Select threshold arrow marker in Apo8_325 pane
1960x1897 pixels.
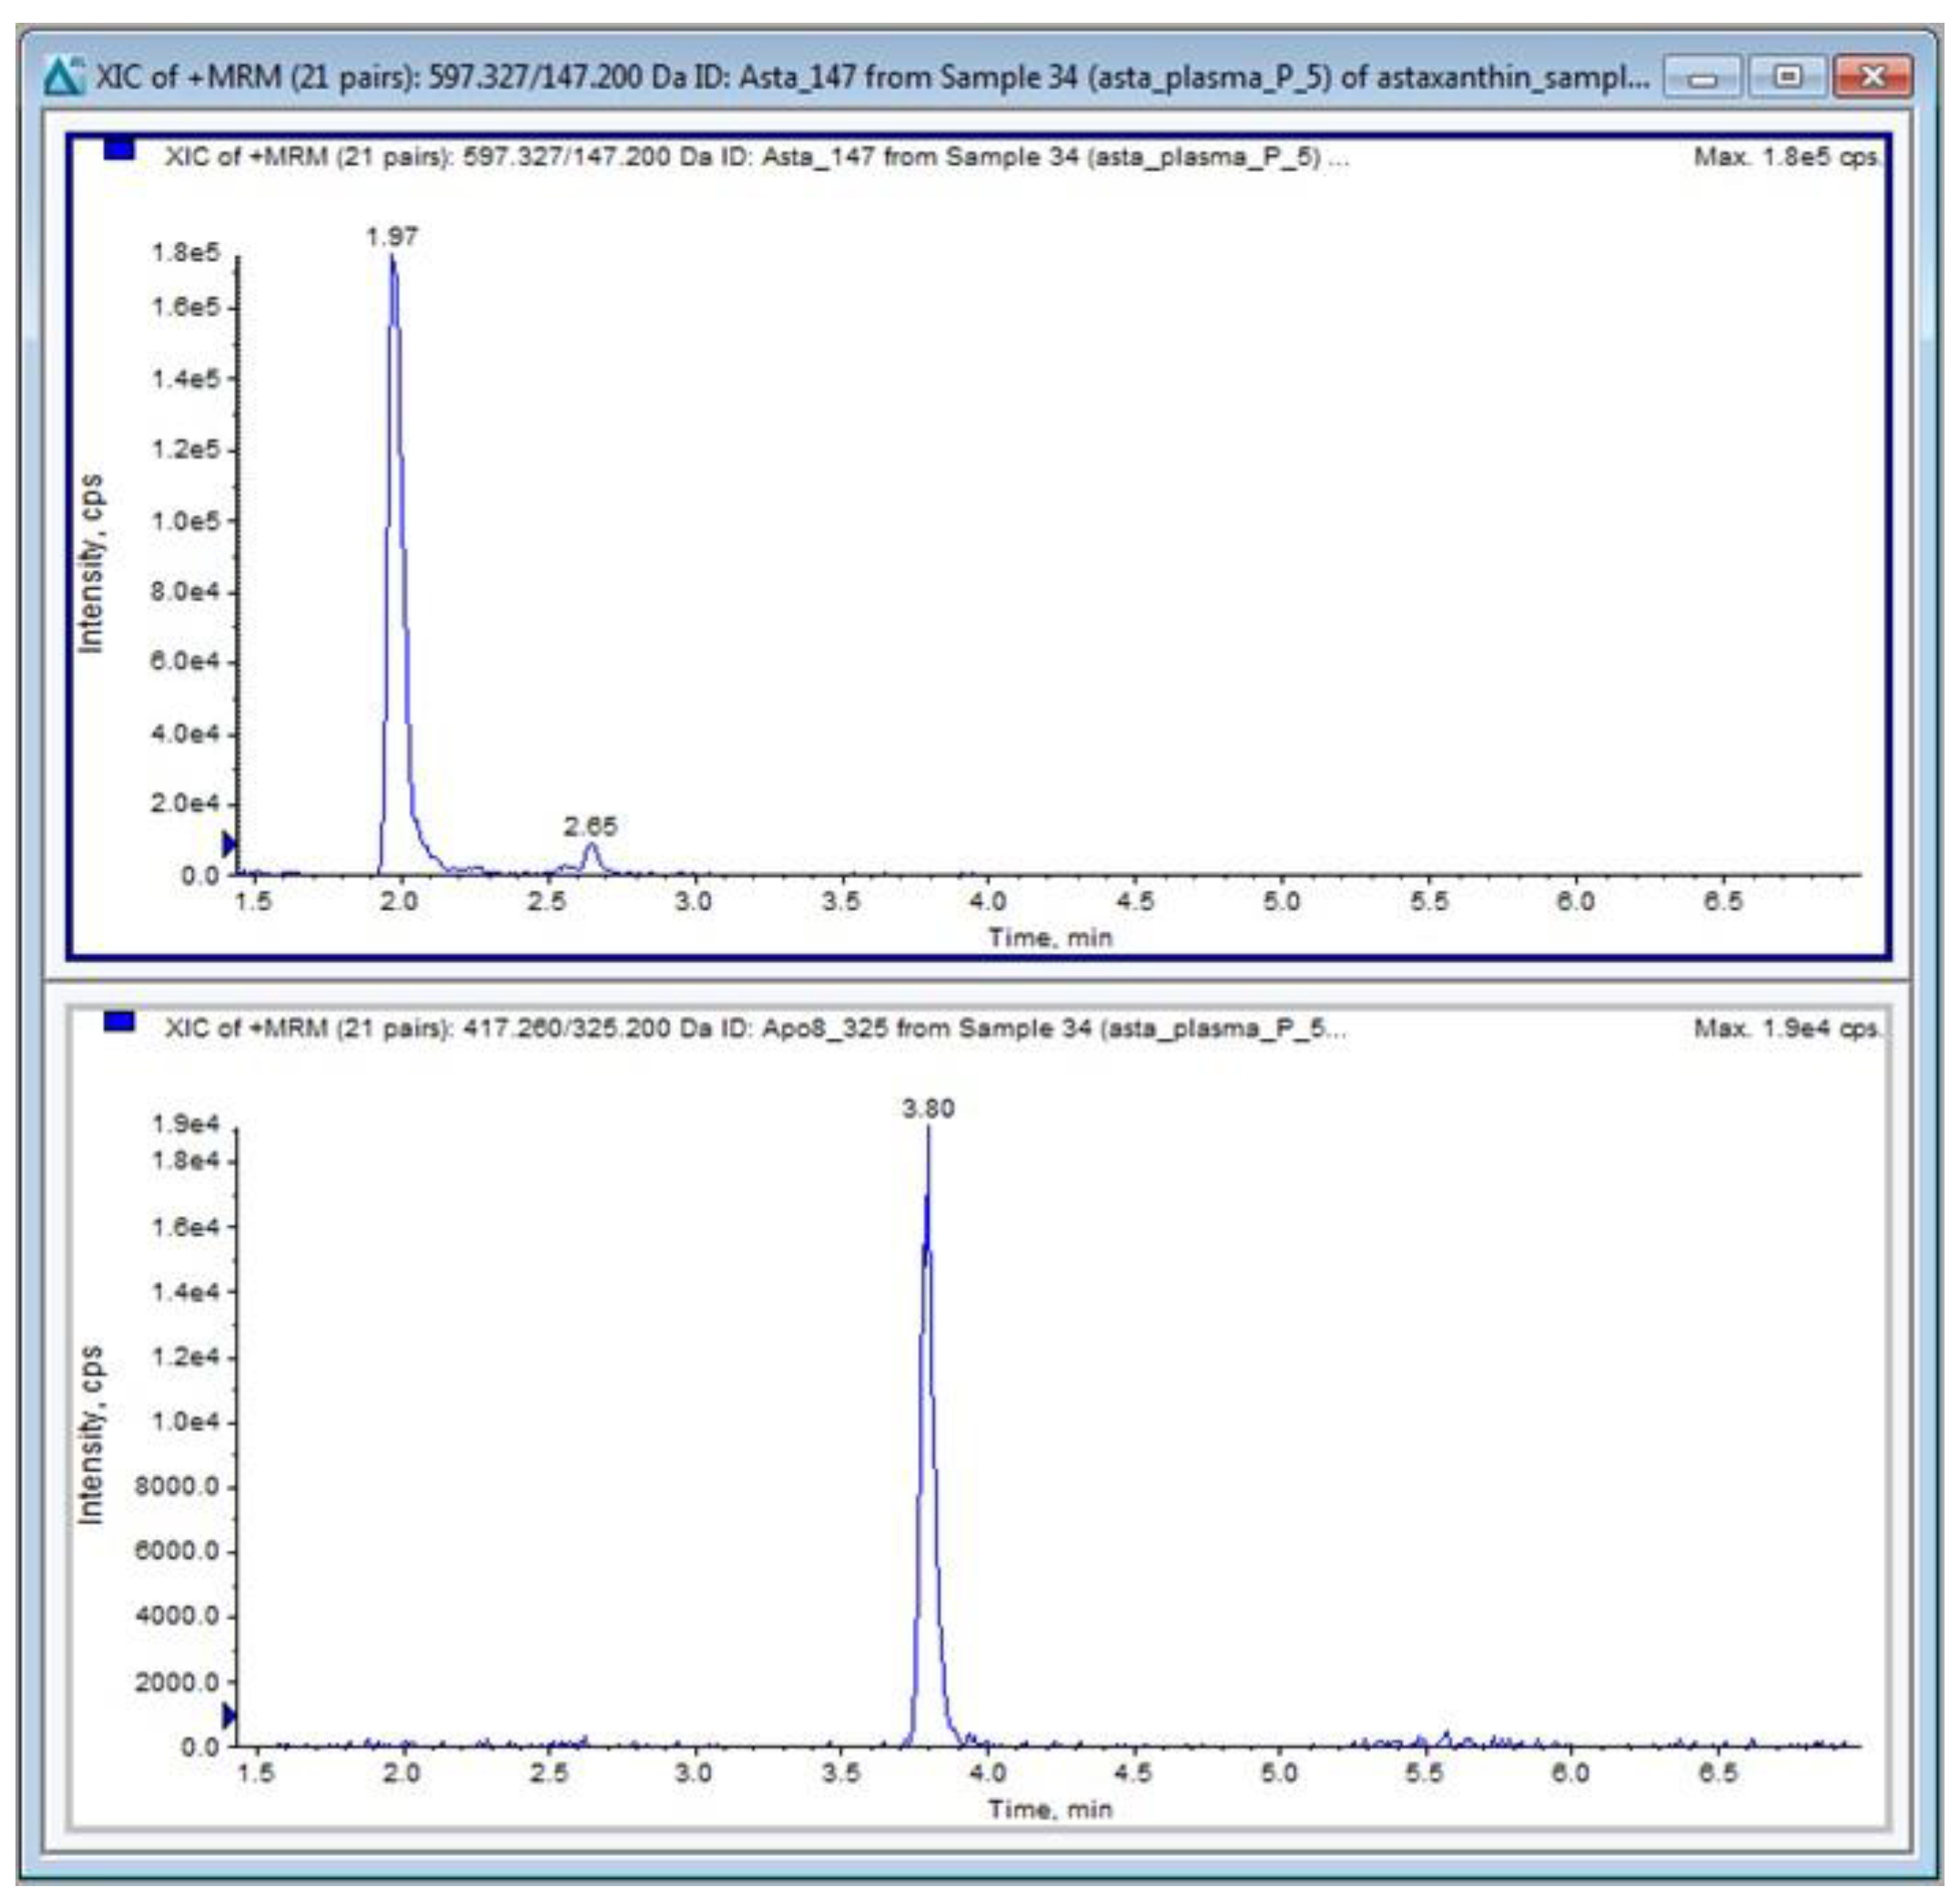pyautogui.click(x=229, y=1716)
